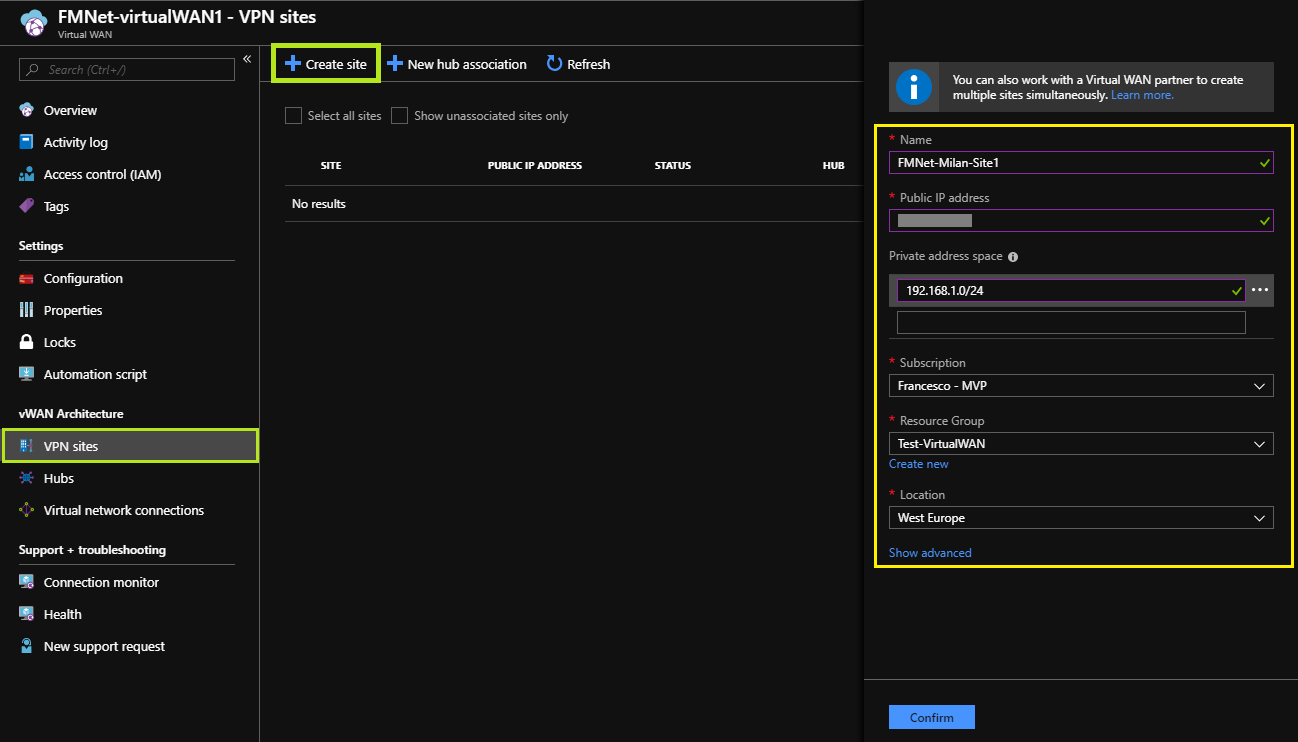Select VPN sites in the sidebar
Image resolution: width=1298 pixels, height=742 pixels.
click(130, 446)
